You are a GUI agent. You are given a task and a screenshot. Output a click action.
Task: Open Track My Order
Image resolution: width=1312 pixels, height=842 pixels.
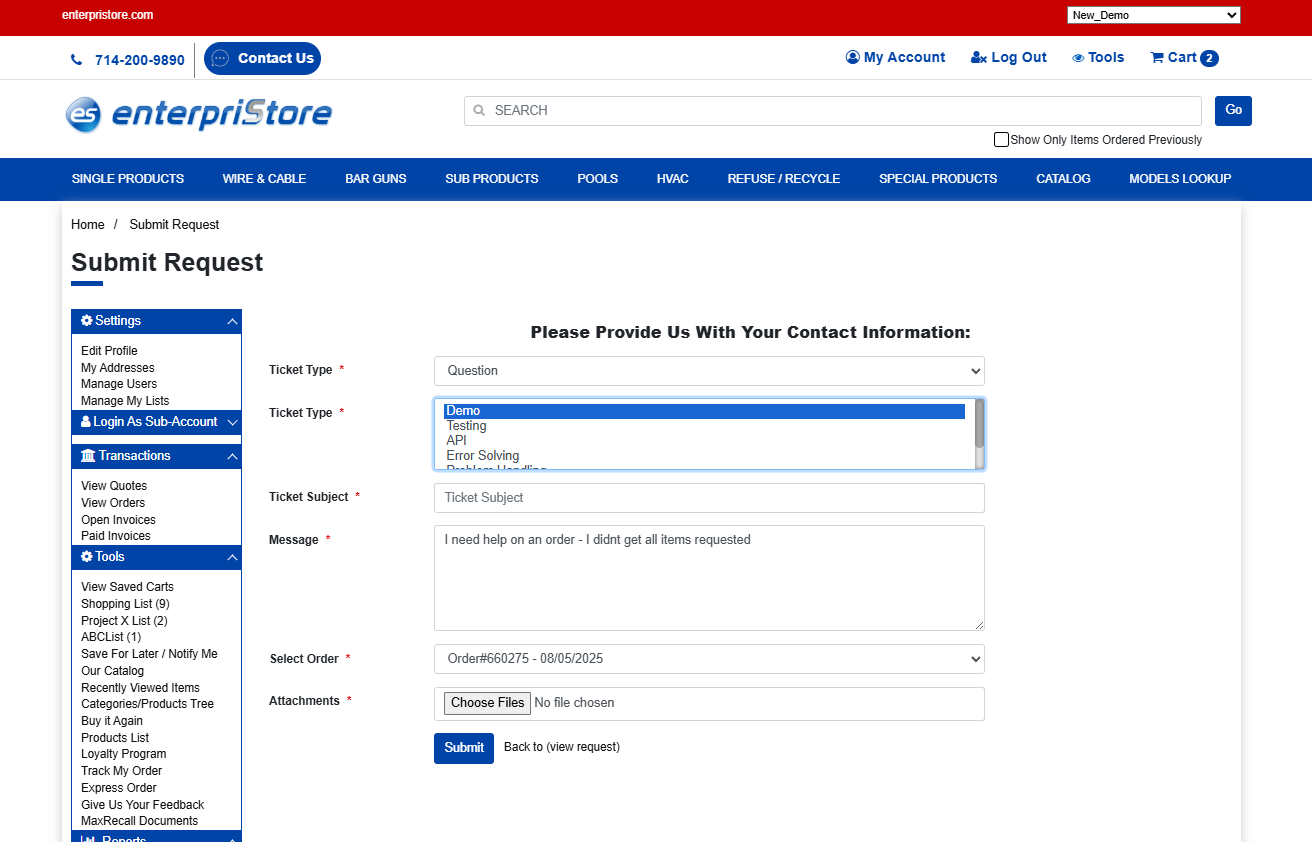[121, 771]
